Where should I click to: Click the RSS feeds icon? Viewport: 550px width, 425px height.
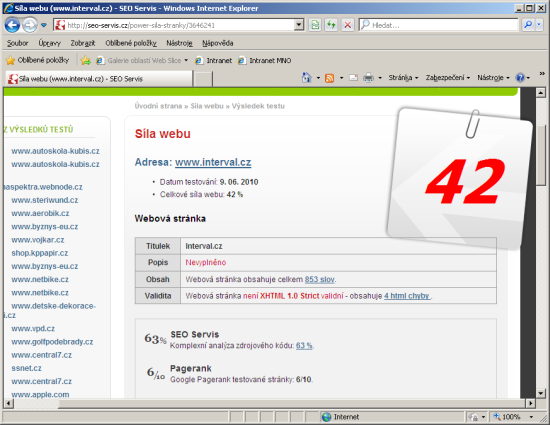coord(330,78)
